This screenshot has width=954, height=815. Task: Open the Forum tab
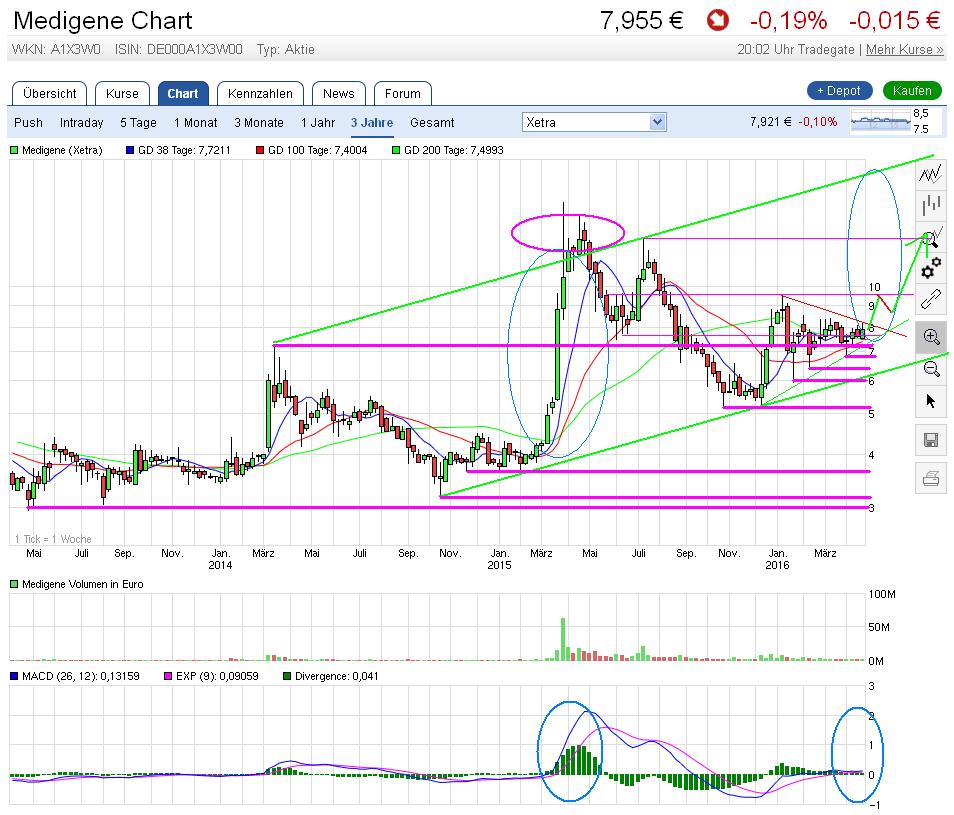tap(402, 94)
